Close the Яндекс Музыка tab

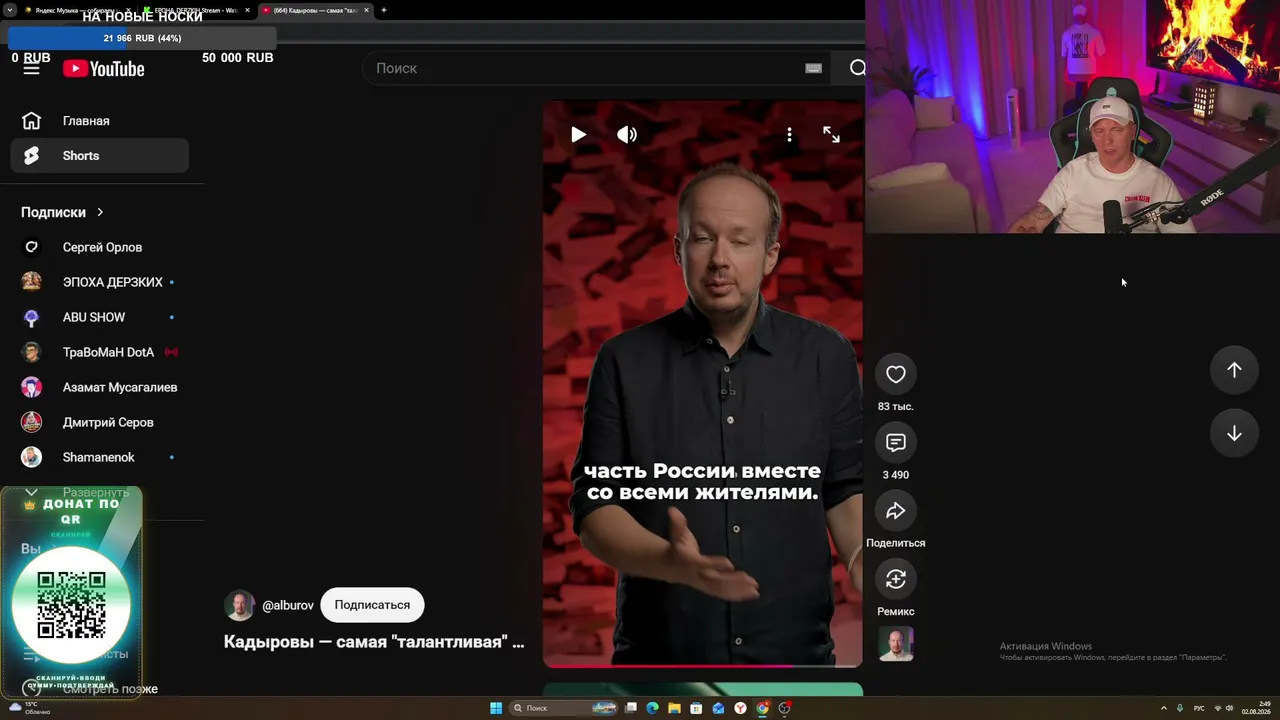coord(126,10)
